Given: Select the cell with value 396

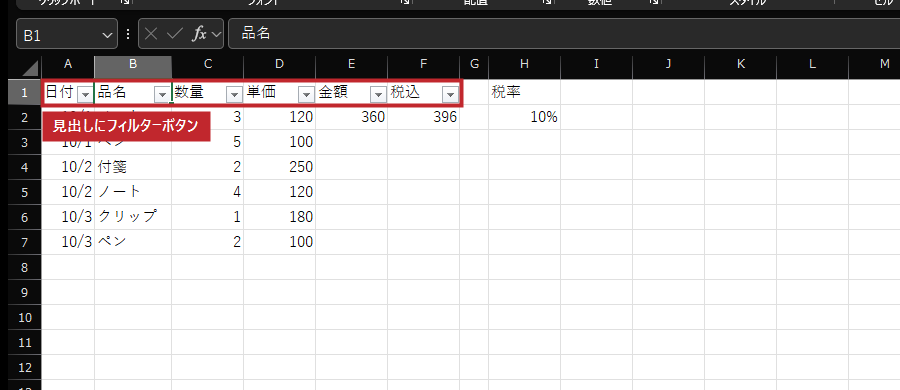Looking at the screenshot, I should pyautogui.click(x=423, y=117).
